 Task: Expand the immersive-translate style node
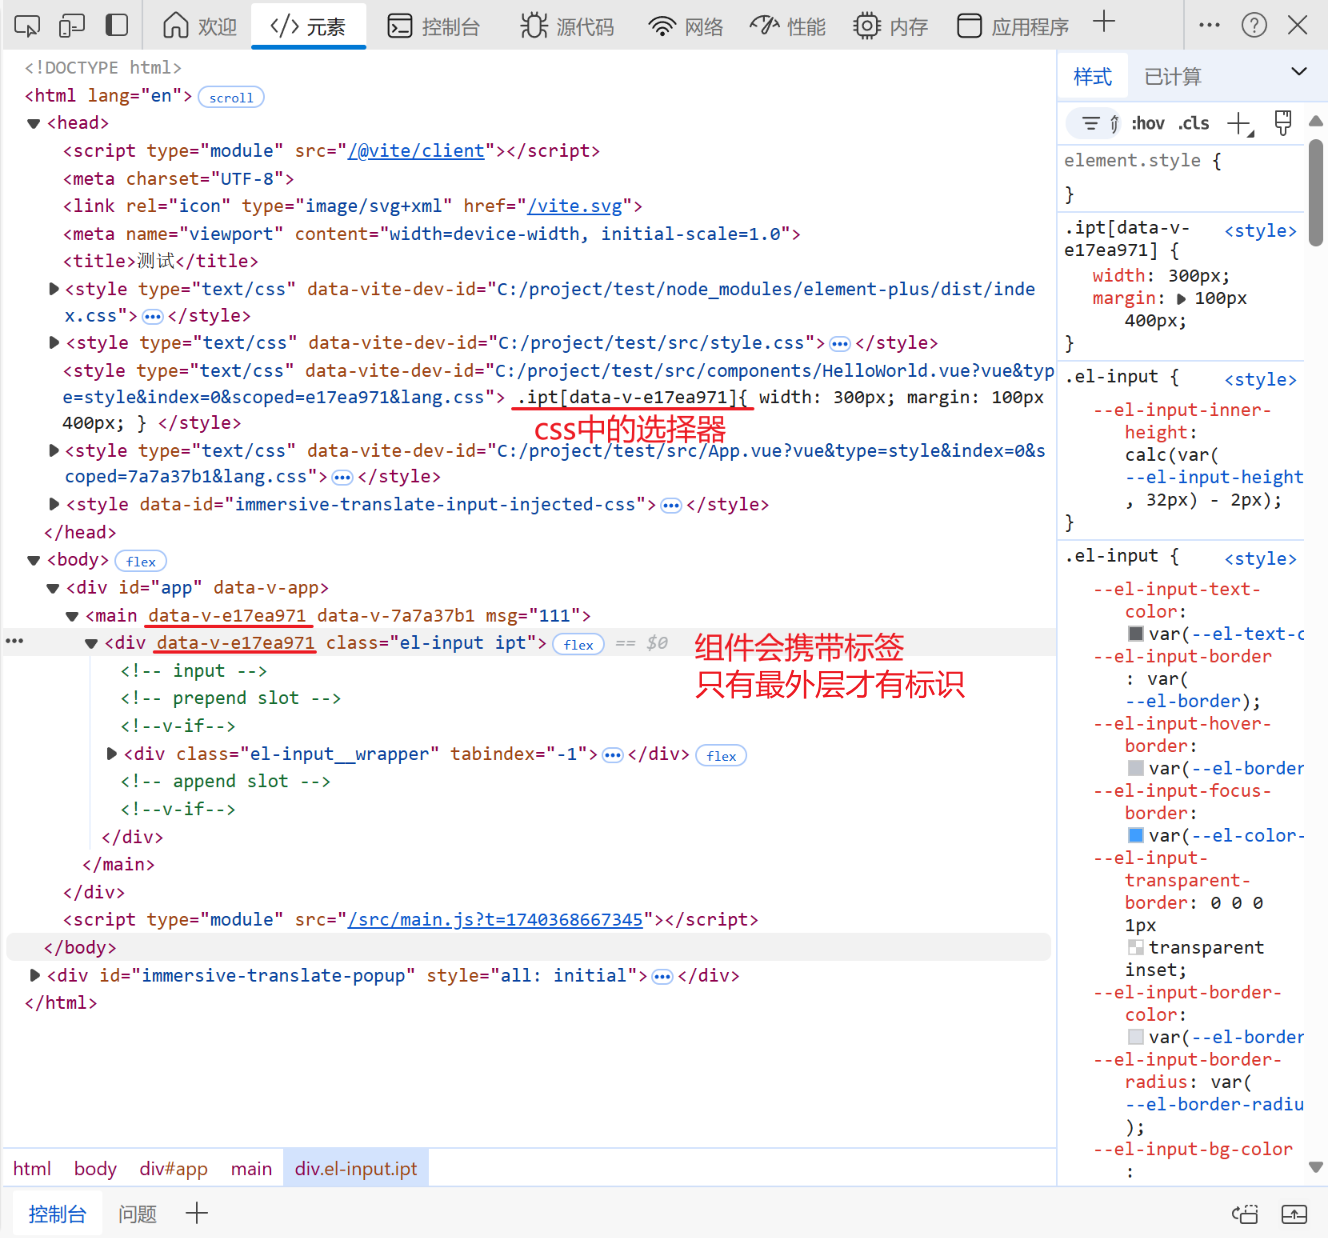pyautogui.click(x=54, y=504)
